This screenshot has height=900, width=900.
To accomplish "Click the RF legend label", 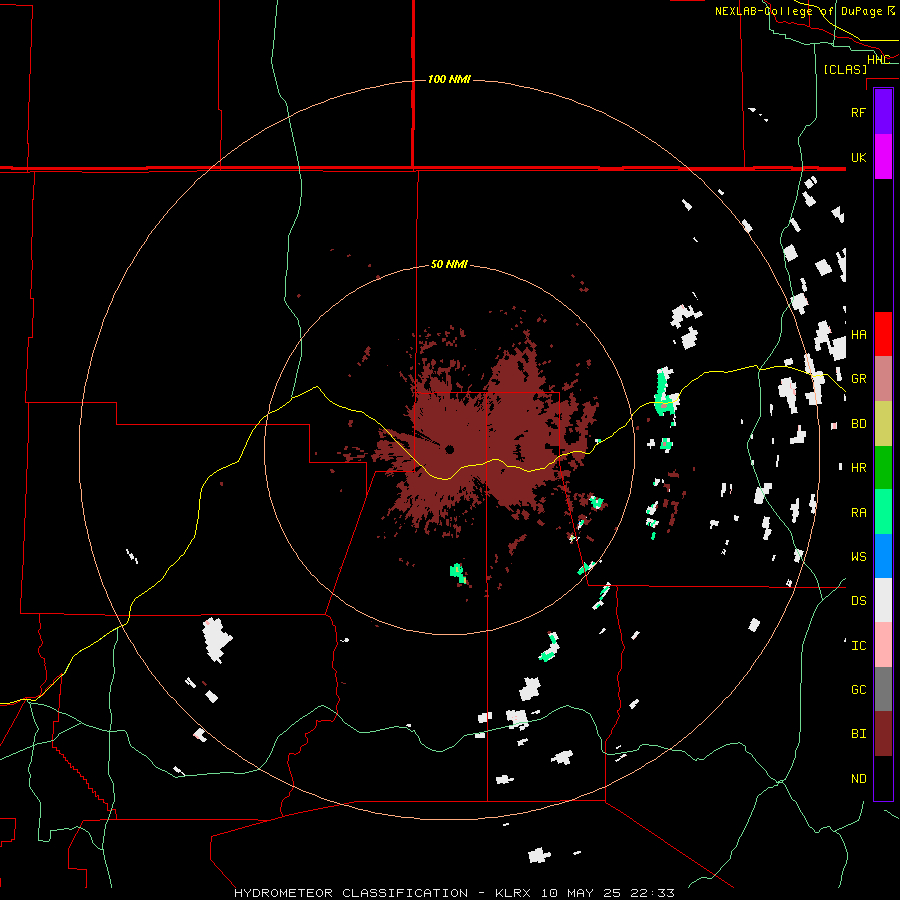I will click(858, 112).
